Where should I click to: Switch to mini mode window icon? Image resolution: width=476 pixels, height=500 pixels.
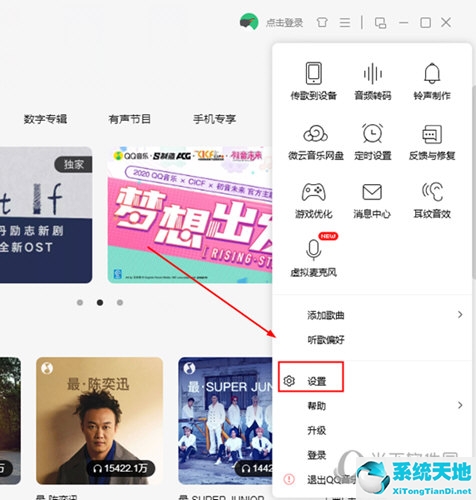point(380,23)
